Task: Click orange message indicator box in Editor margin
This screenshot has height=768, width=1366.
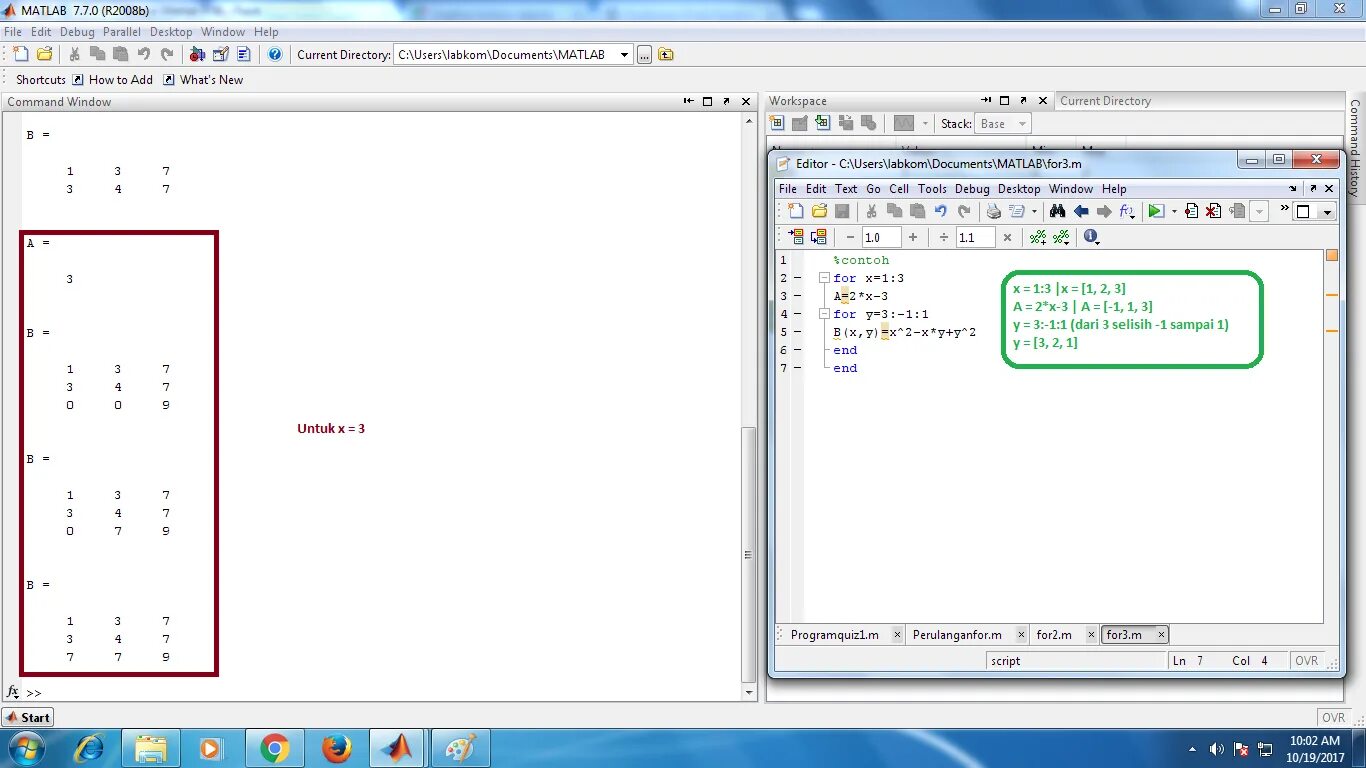Action: [1332, 256]
